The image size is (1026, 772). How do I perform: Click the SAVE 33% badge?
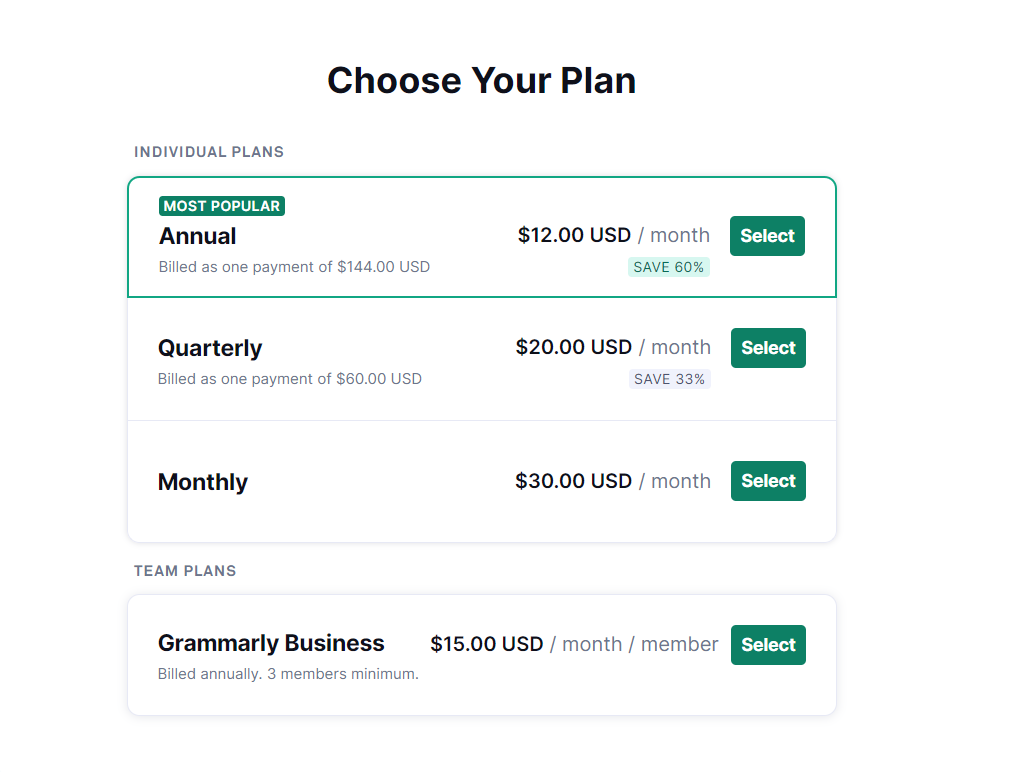669,379
